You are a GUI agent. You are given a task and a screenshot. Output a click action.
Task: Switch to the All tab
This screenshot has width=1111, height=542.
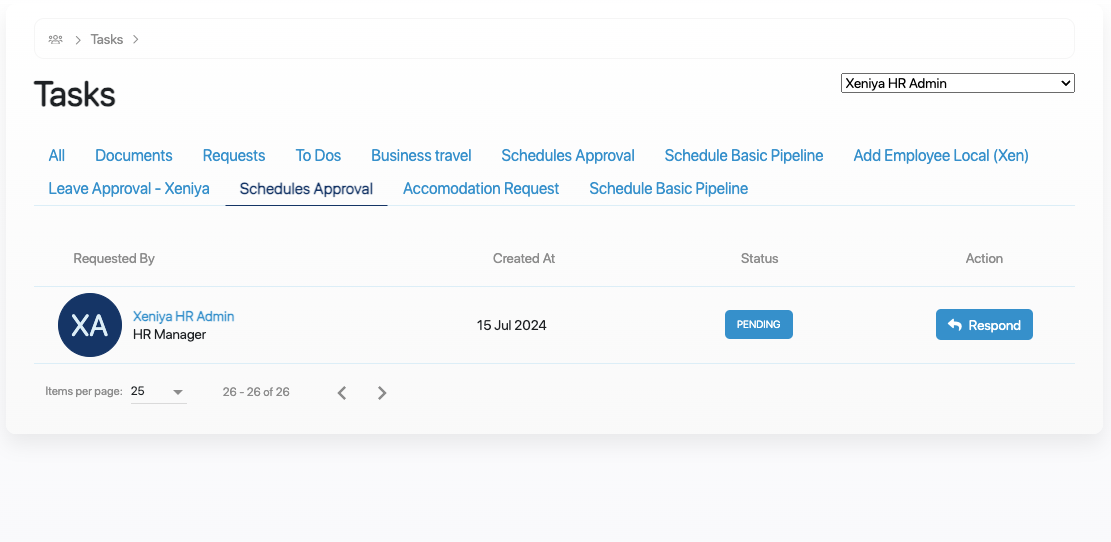pyautogui.click(x=57, y=155)
